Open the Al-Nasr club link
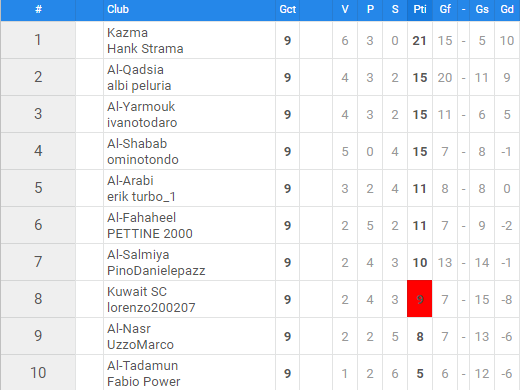Screen dimensions: 520x390 pyautogui.click(x=129, y=329)
